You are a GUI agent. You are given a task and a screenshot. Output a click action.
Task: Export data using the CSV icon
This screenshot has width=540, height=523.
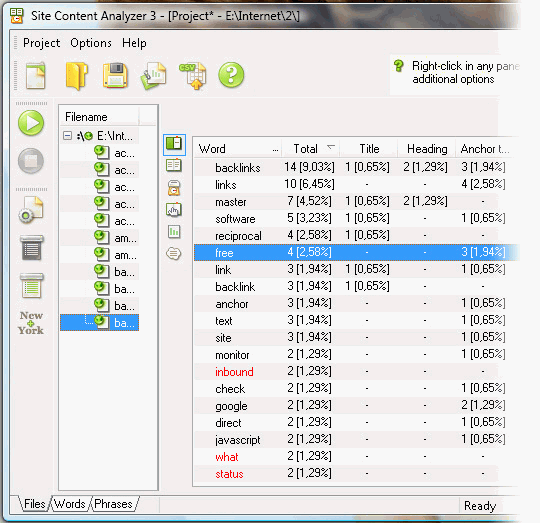coord(194,76)
